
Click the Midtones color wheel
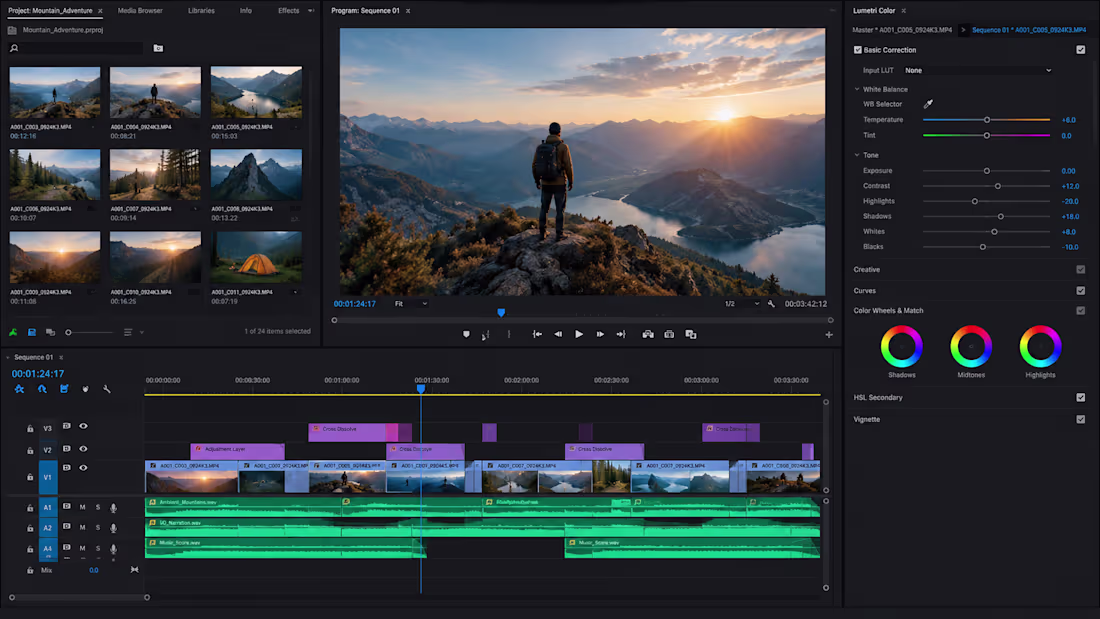971,346
